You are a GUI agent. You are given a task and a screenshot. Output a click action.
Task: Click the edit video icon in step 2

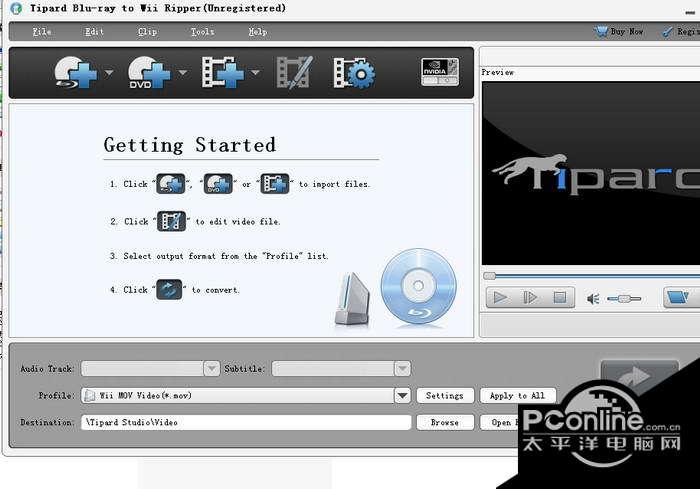tap(171, 221)
